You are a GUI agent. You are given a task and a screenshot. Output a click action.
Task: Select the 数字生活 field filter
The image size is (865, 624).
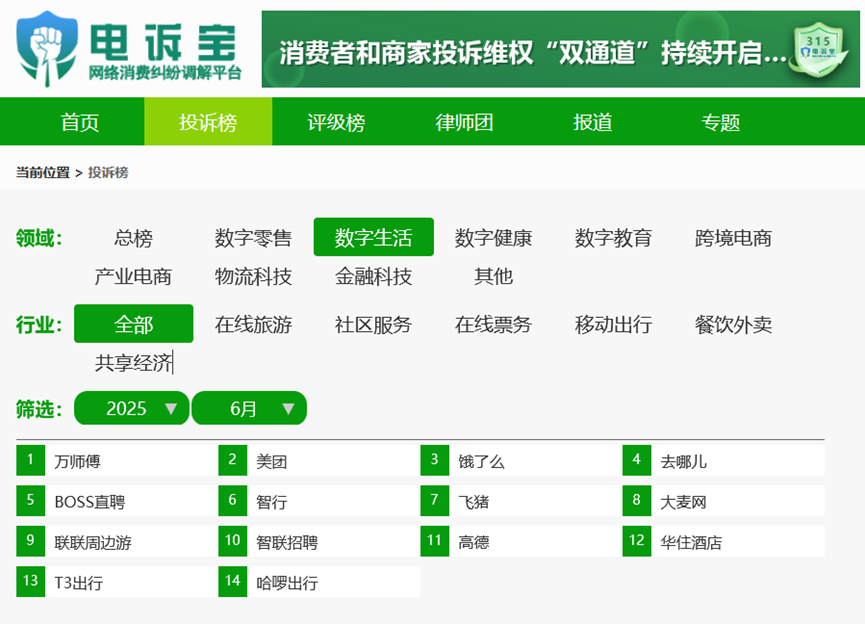click(373, 238)
